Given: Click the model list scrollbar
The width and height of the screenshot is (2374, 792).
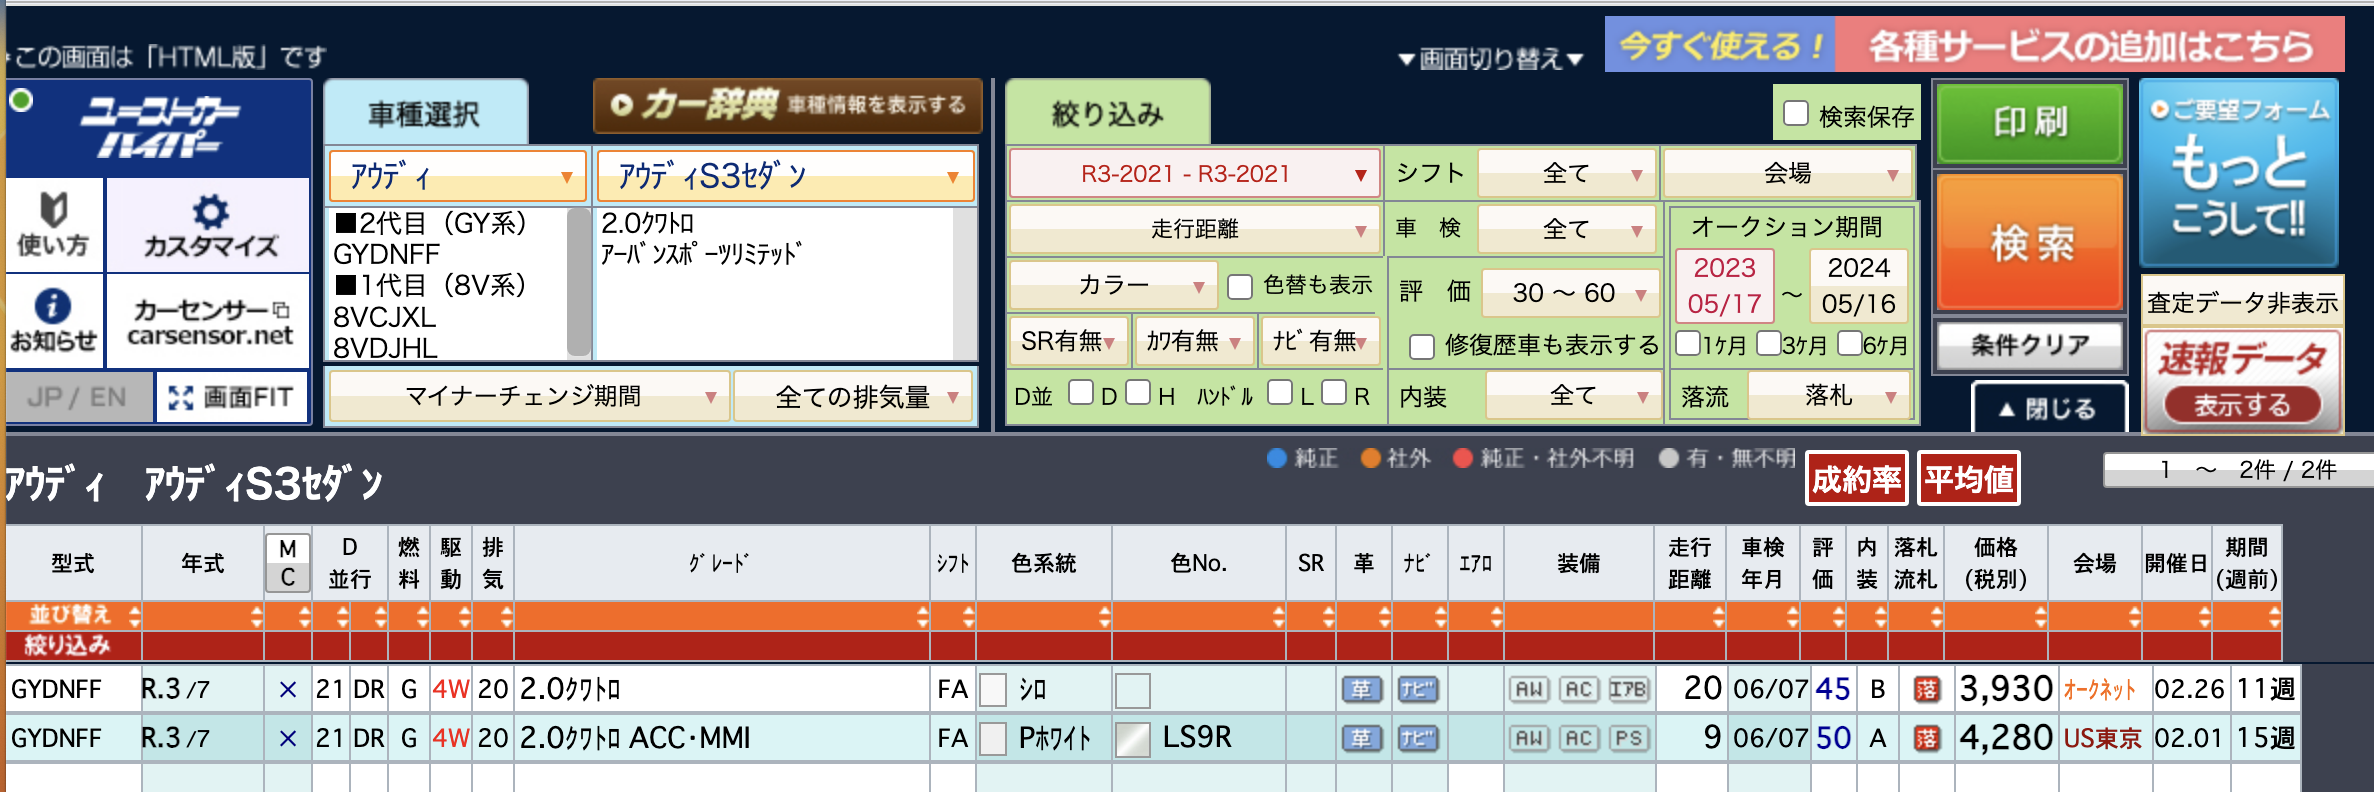Looking at the screenshot, I should click(x=578, y=282).
